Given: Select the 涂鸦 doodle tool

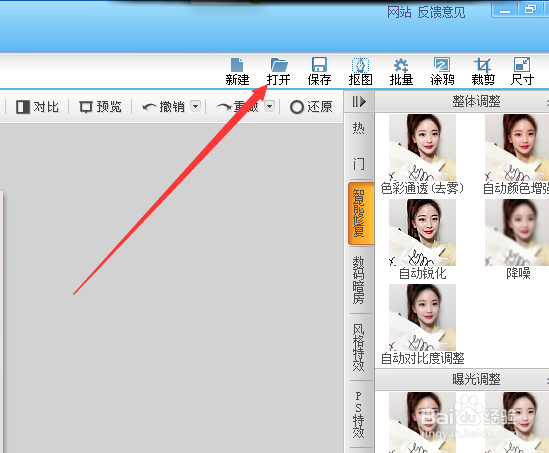Looking at the screenshot, I should tap(442, 72).
